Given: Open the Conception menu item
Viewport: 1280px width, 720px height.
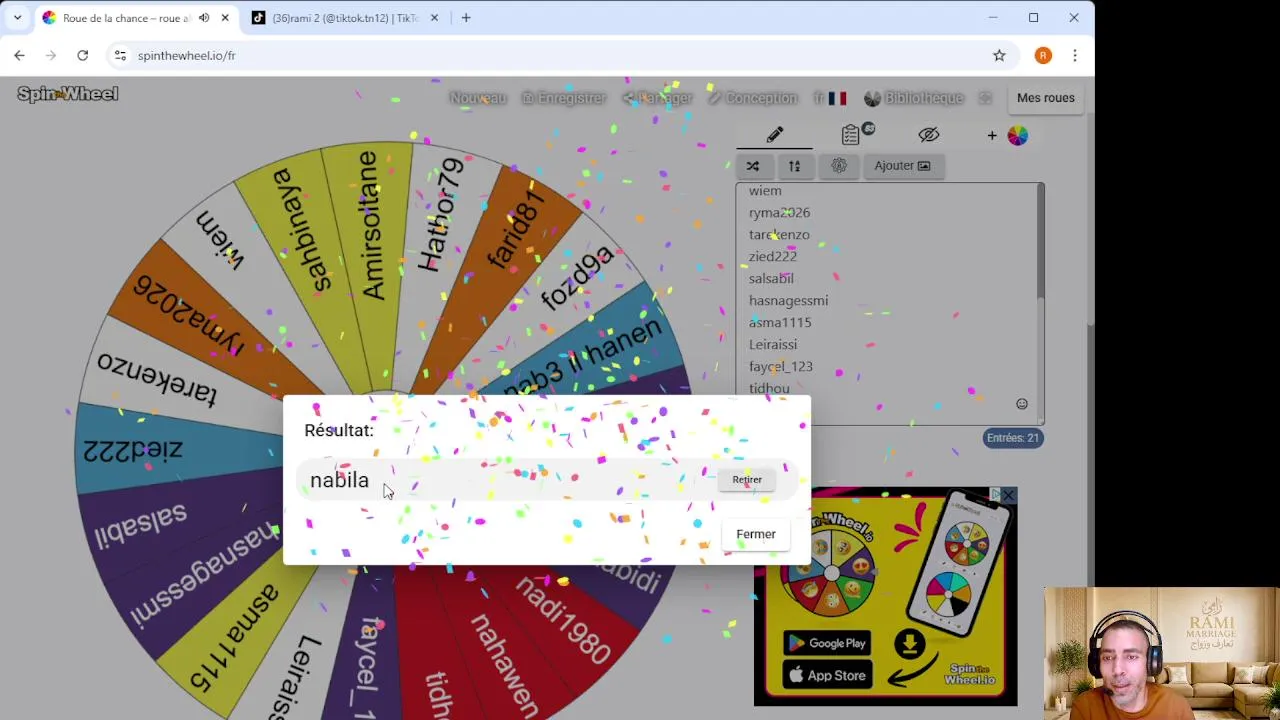Looking at the screenshot, I should pyautogui.click(x=752, y=98).
